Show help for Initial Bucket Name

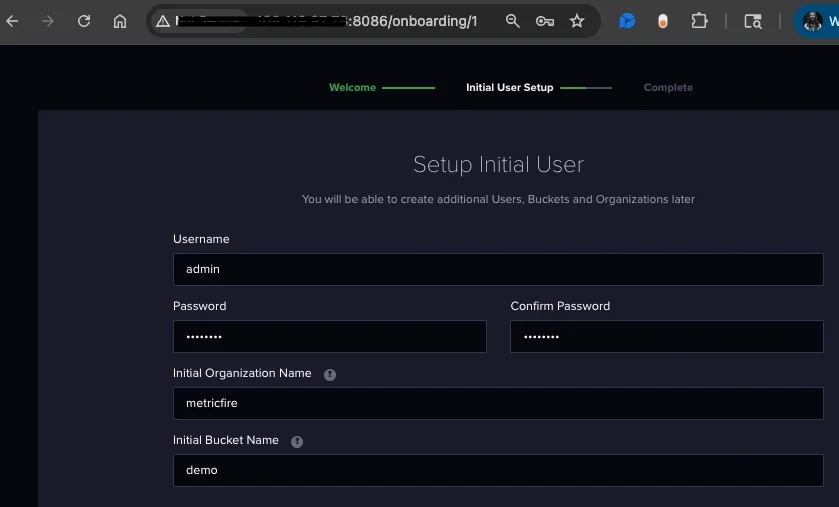296,442
